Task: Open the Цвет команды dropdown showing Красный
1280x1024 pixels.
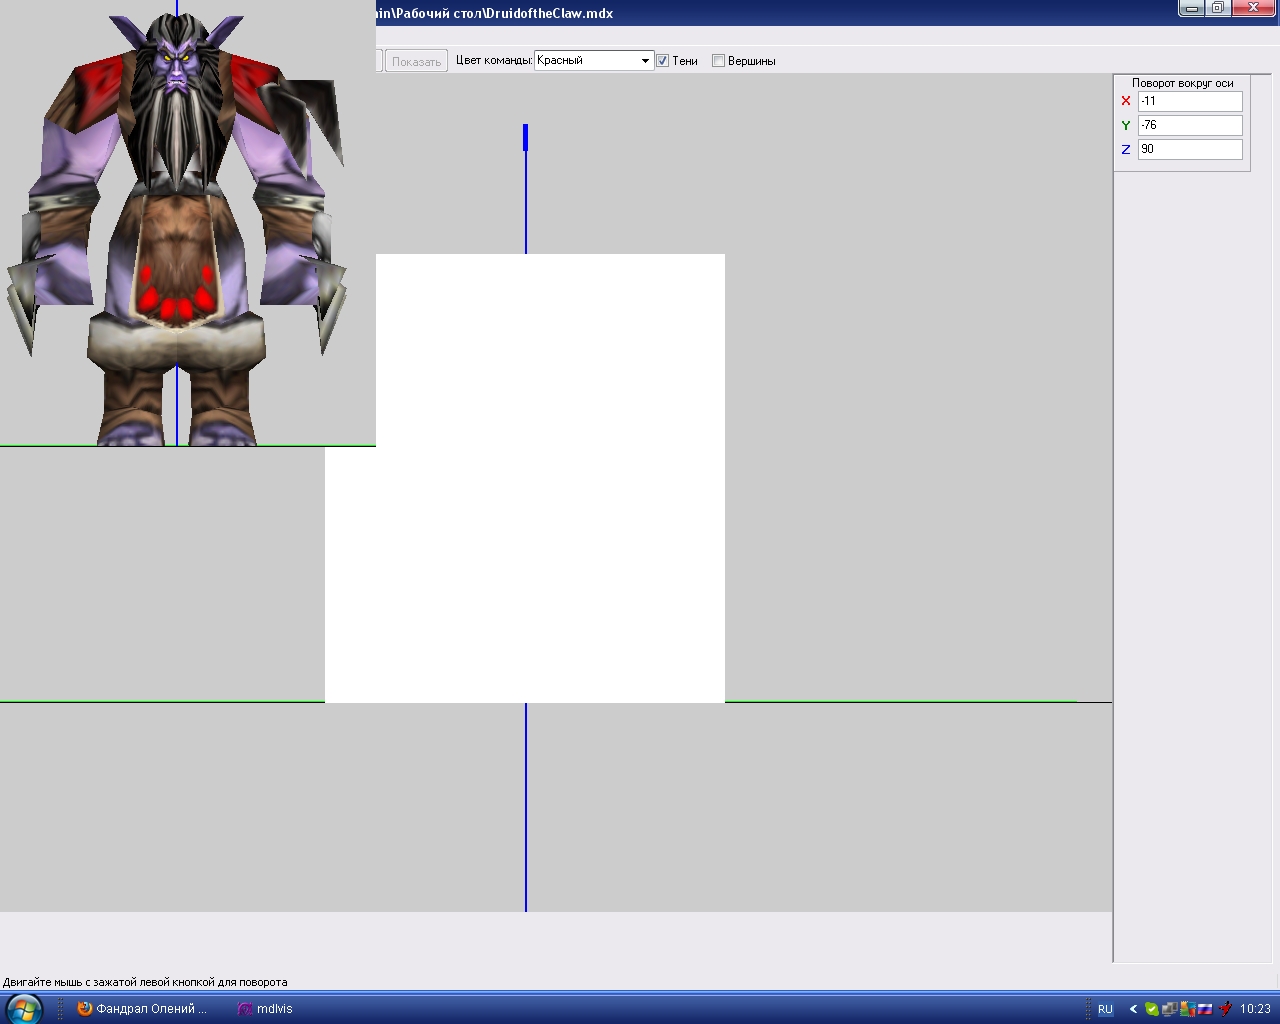Action: pyautogui.click(x=594, y=60)
